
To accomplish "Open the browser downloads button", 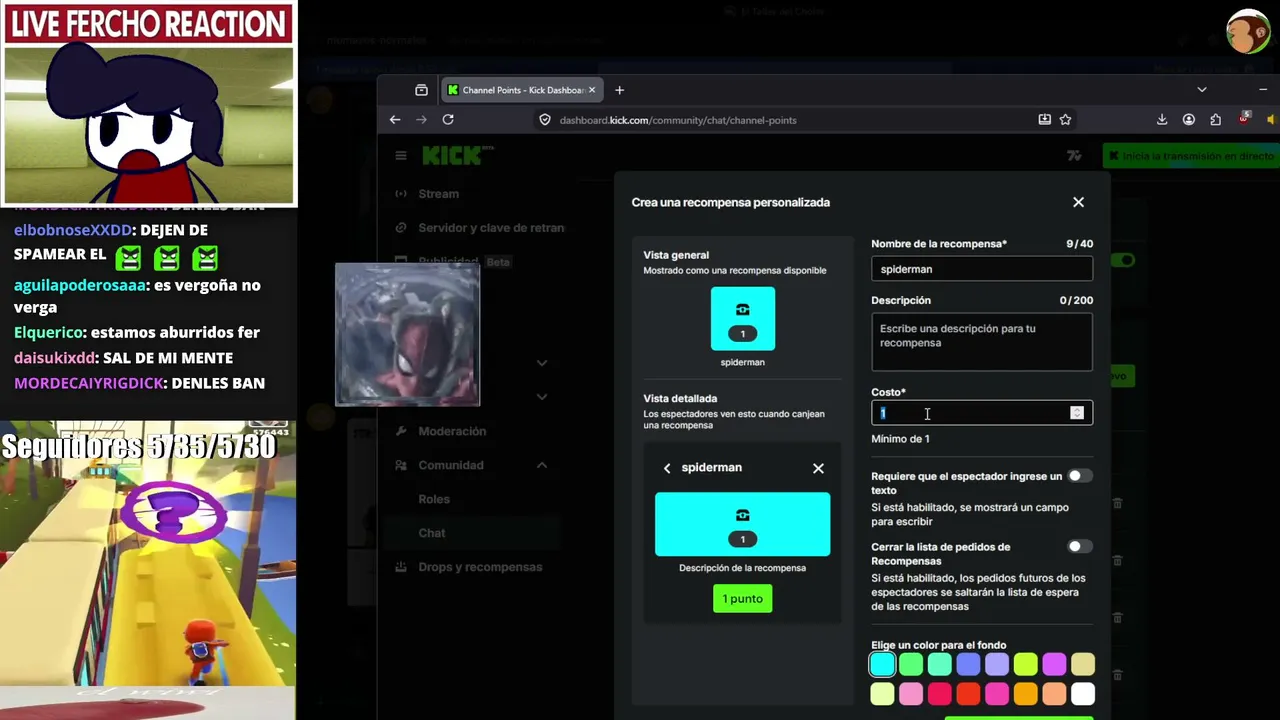I will 1162,120.
